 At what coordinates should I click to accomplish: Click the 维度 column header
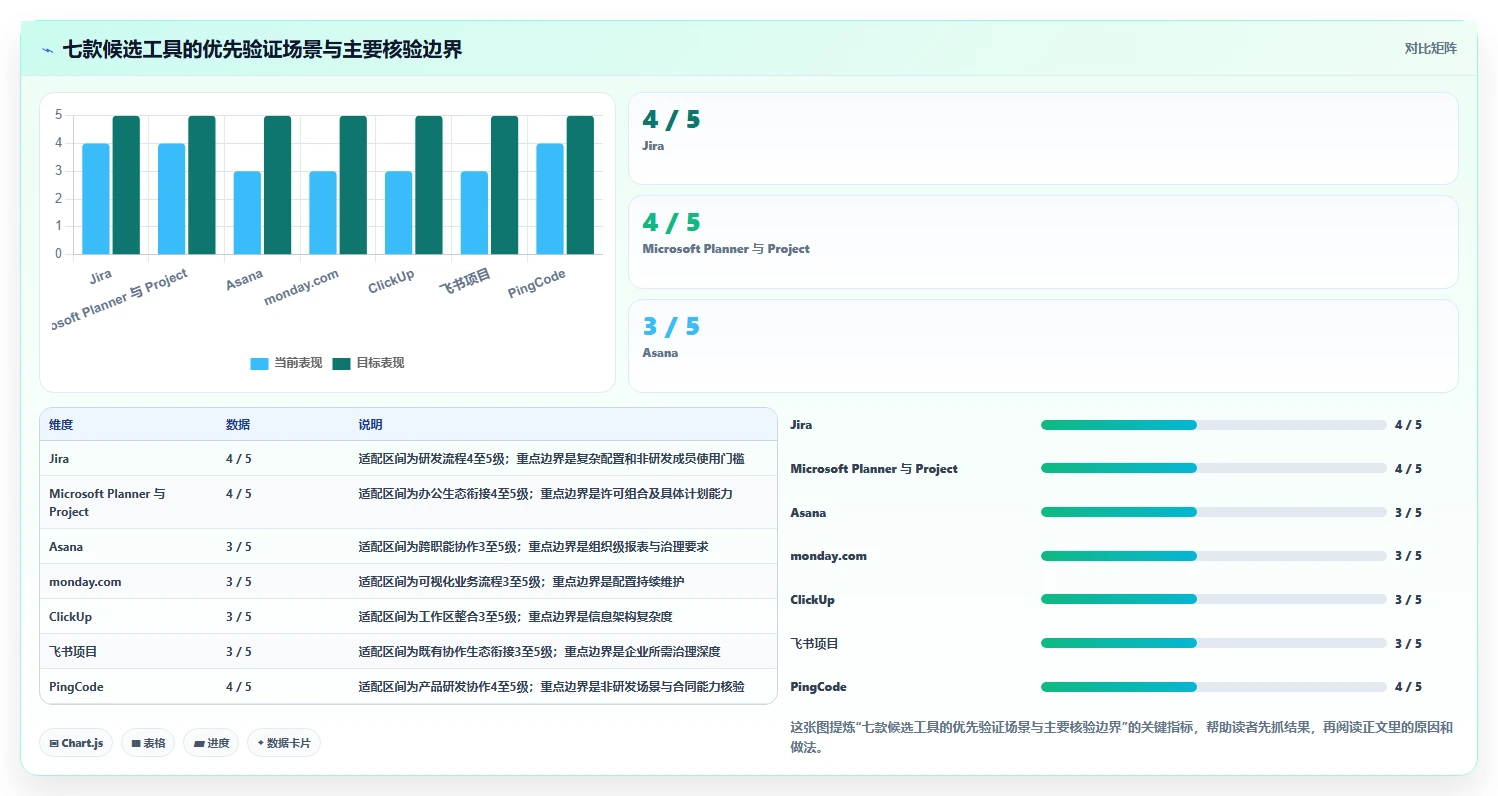pos(61,425)
